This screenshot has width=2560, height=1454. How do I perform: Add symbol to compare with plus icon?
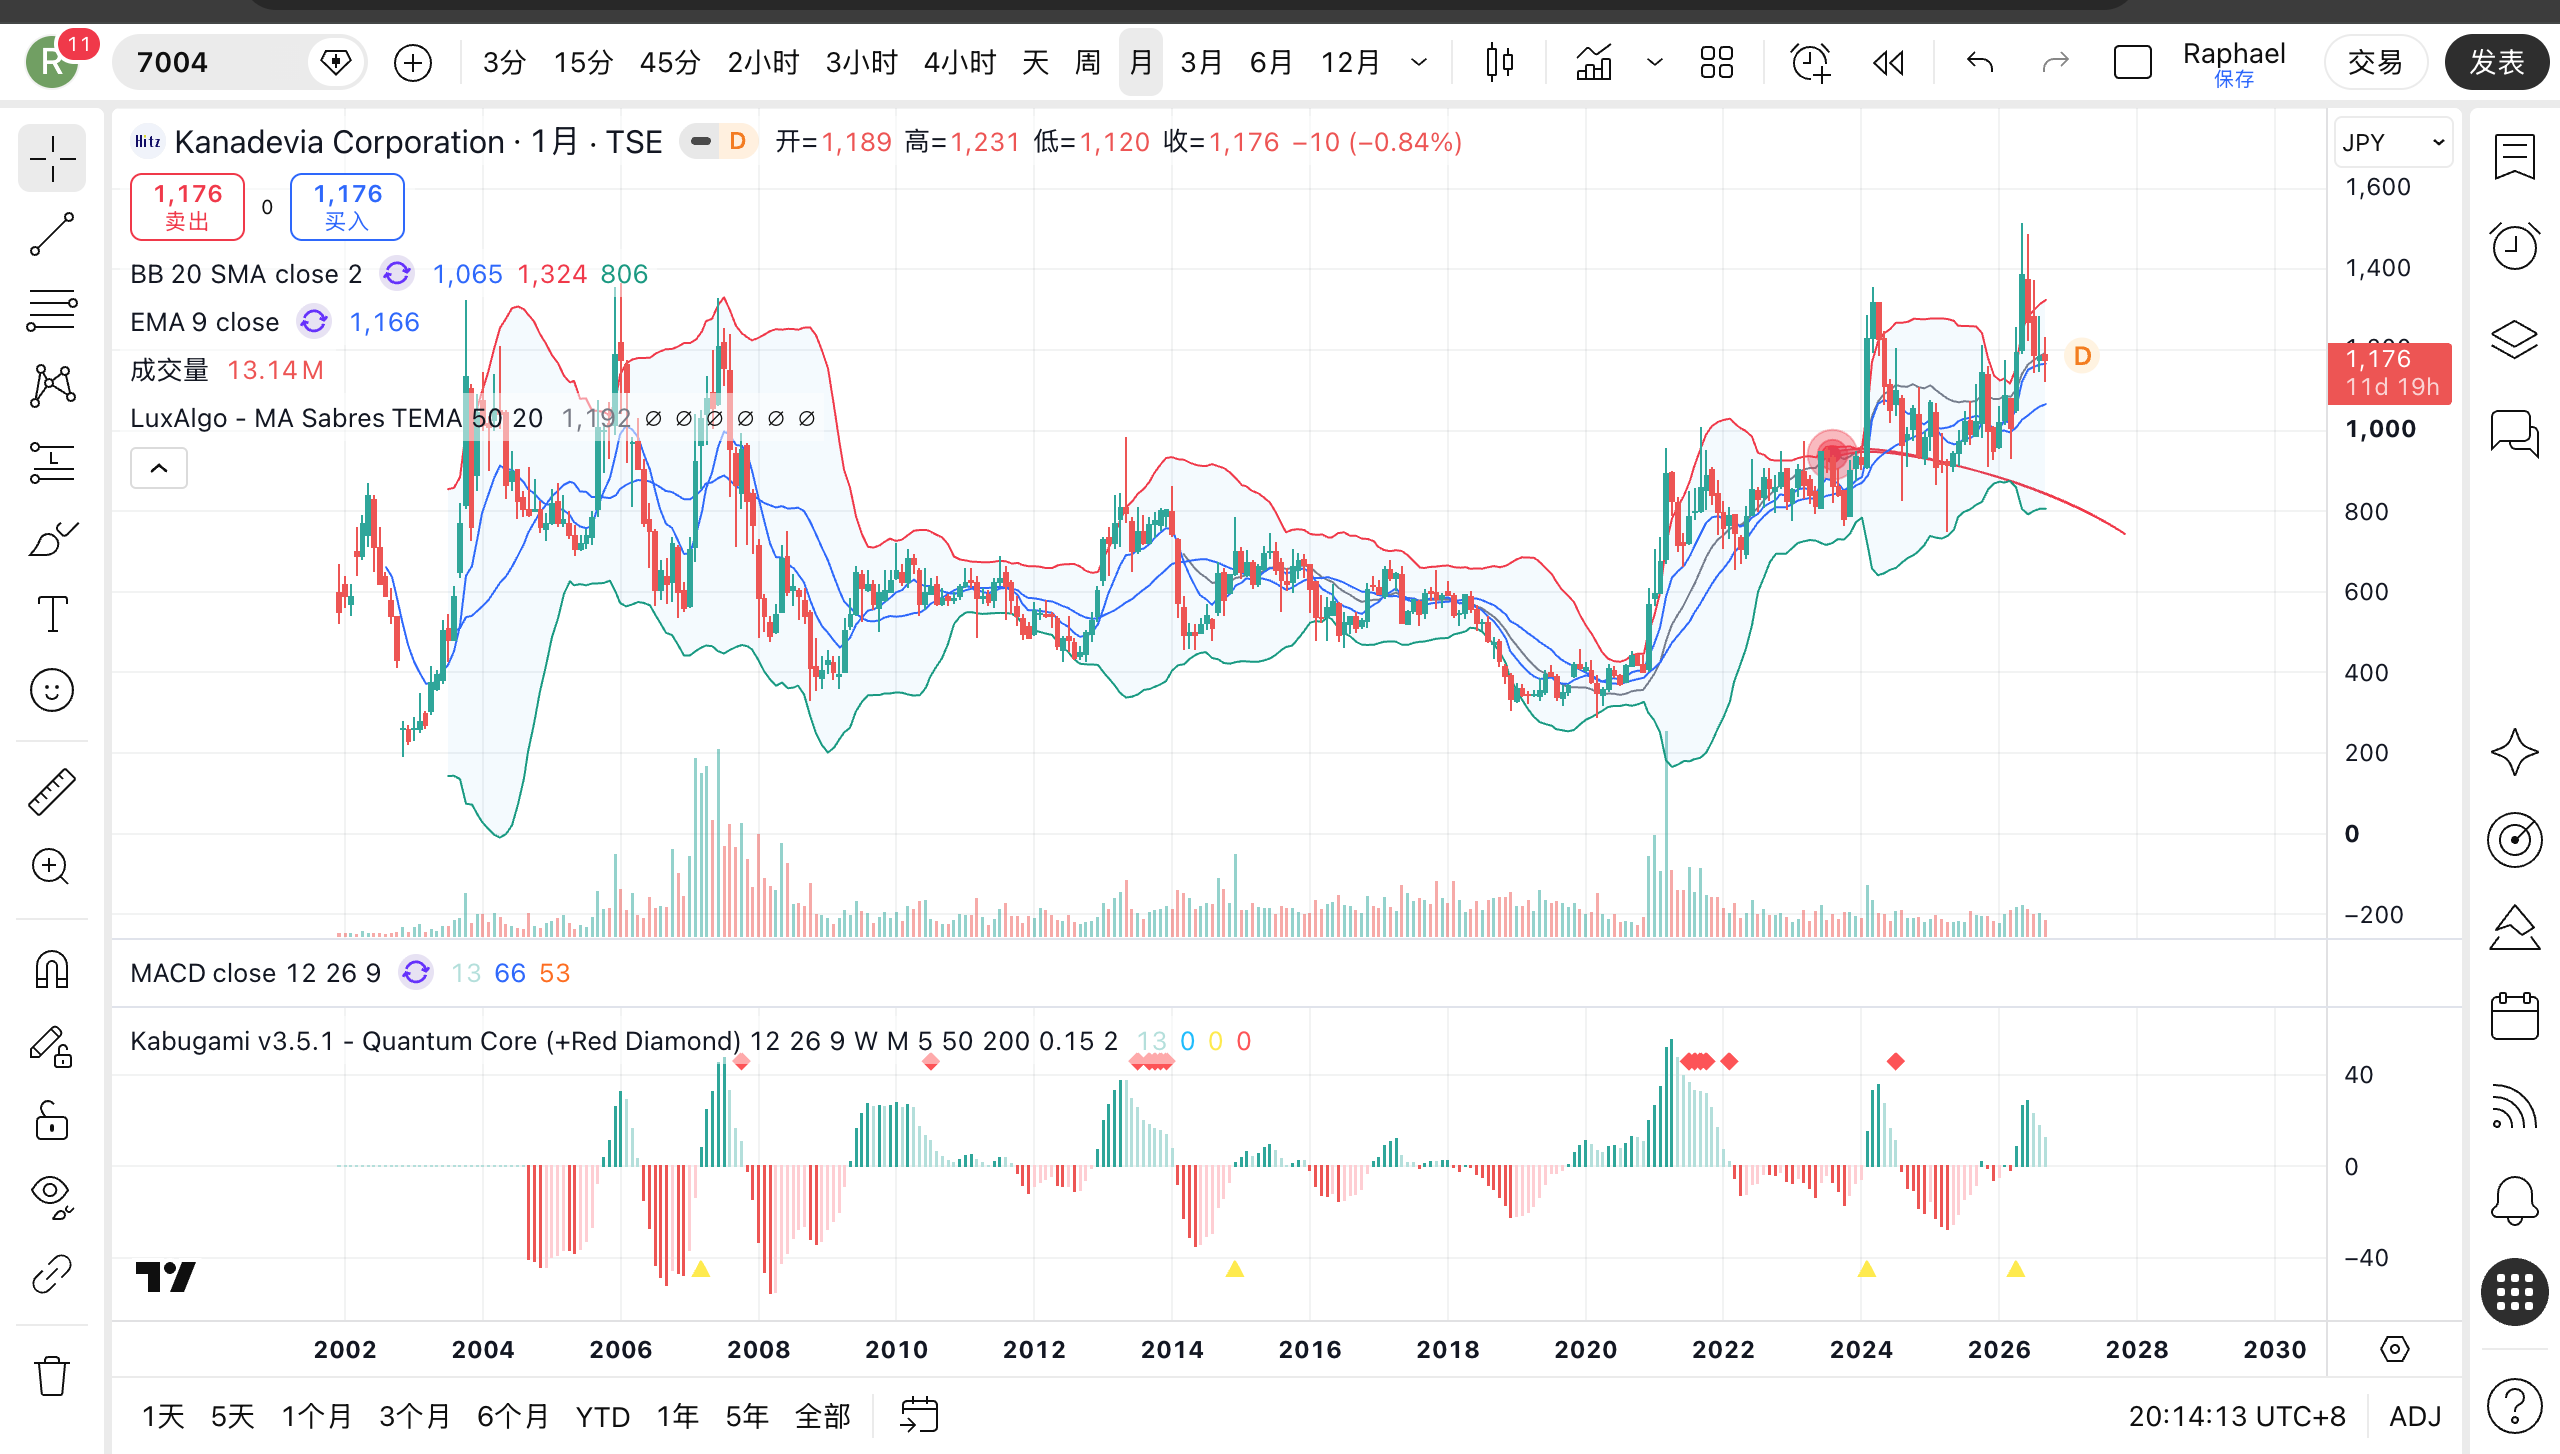point(412,62)
